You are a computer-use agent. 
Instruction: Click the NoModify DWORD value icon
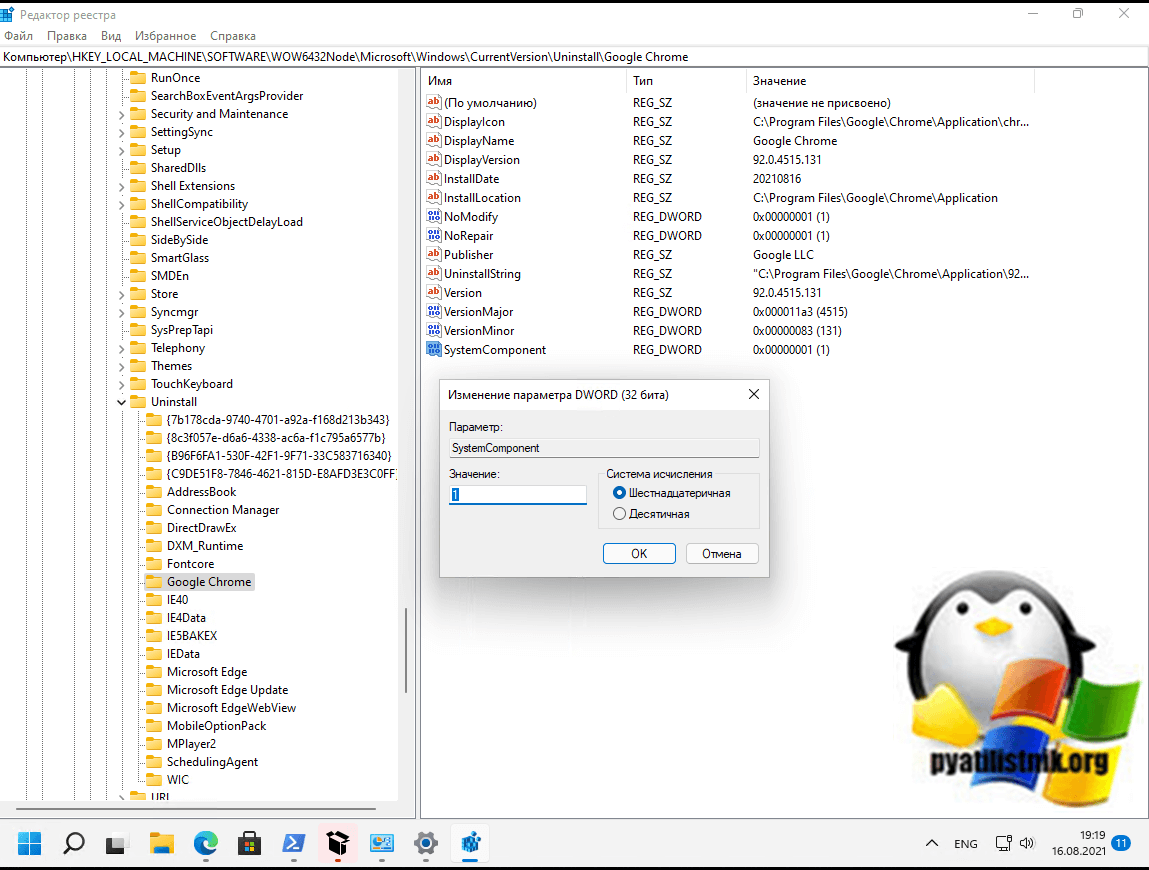click(x=434, y=217)
